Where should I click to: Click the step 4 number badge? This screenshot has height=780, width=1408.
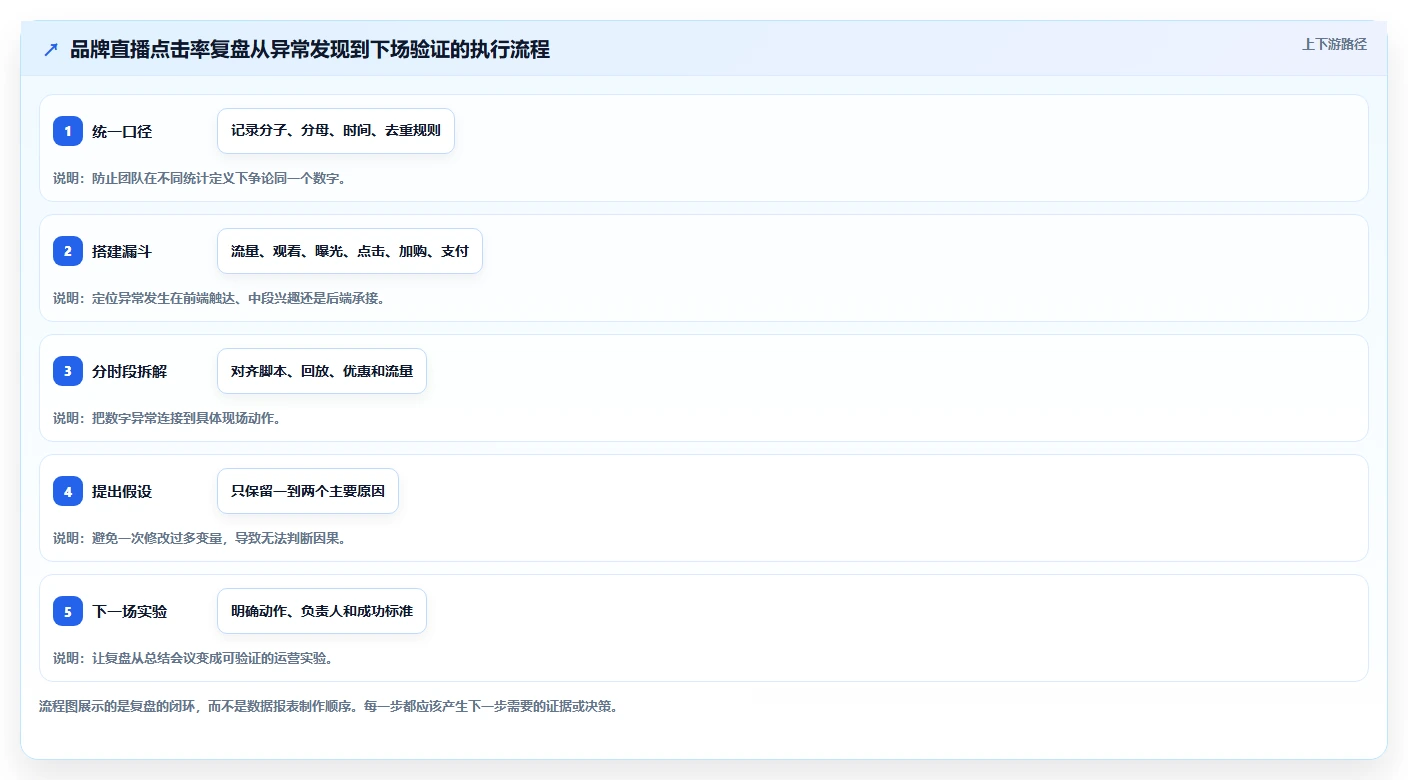68,491
